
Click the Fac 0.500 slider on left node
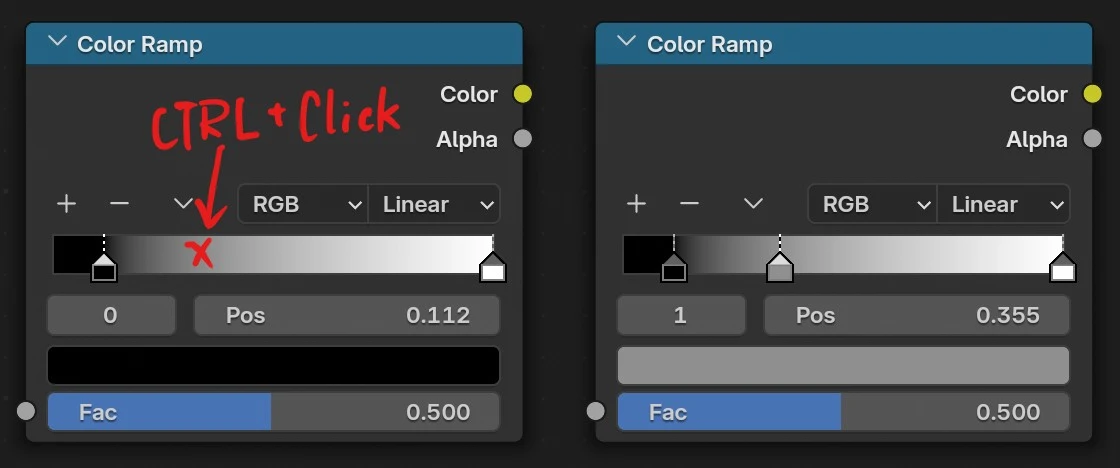click(x=273, y=411)
